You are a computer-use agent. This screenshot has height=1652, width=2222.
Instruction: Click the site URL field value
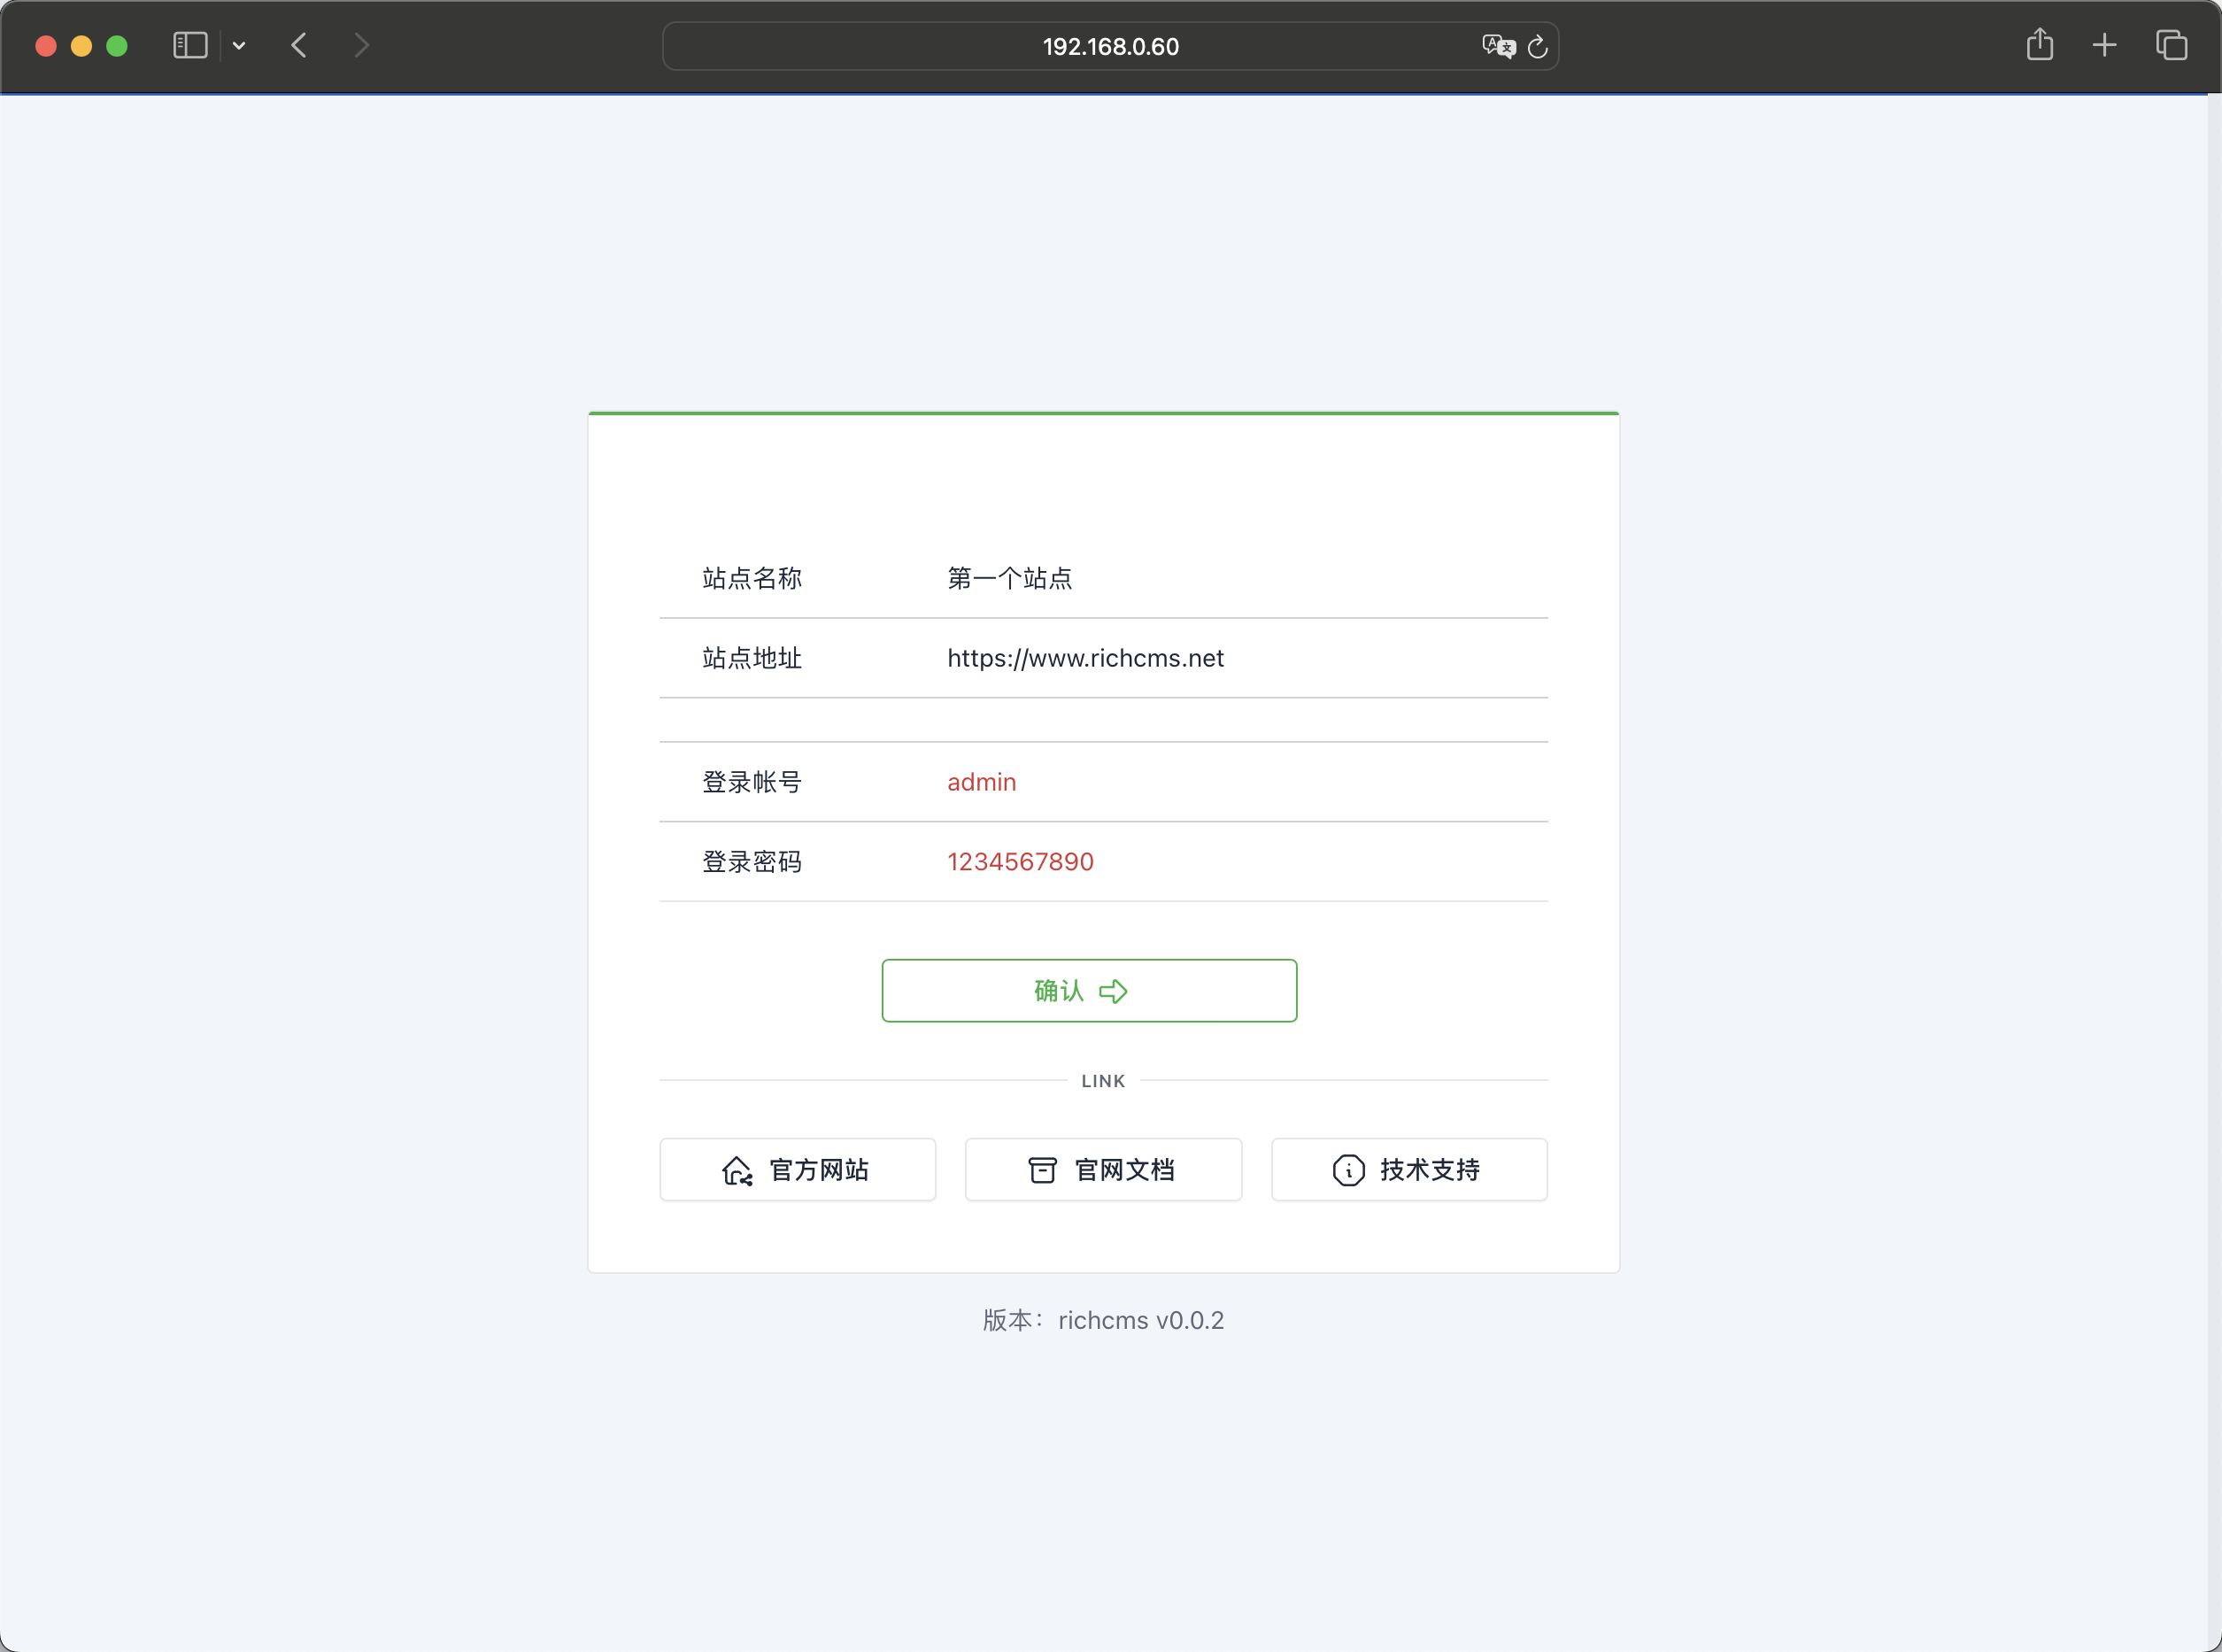[1085, 658]
